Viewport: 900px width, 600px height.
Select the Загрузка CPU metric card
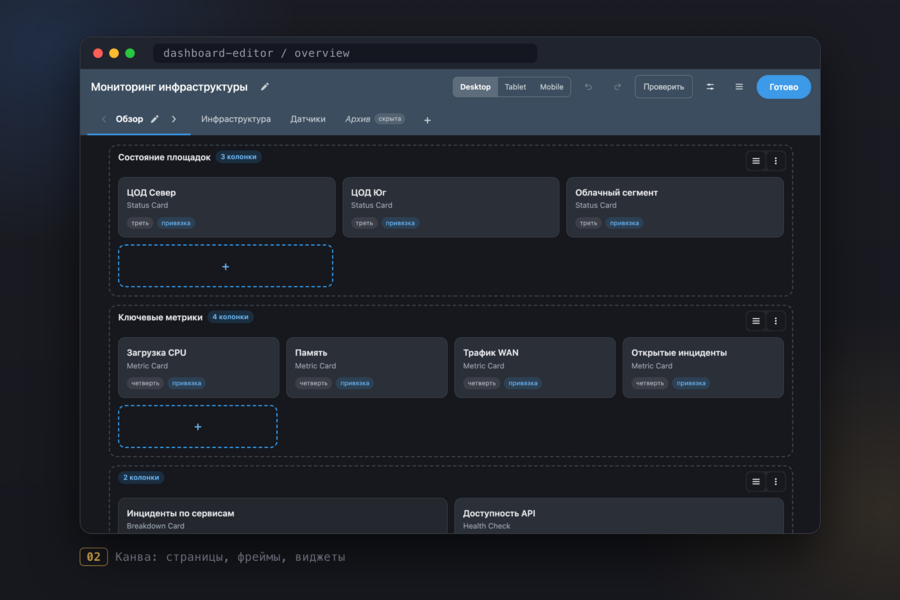point(199,367)
